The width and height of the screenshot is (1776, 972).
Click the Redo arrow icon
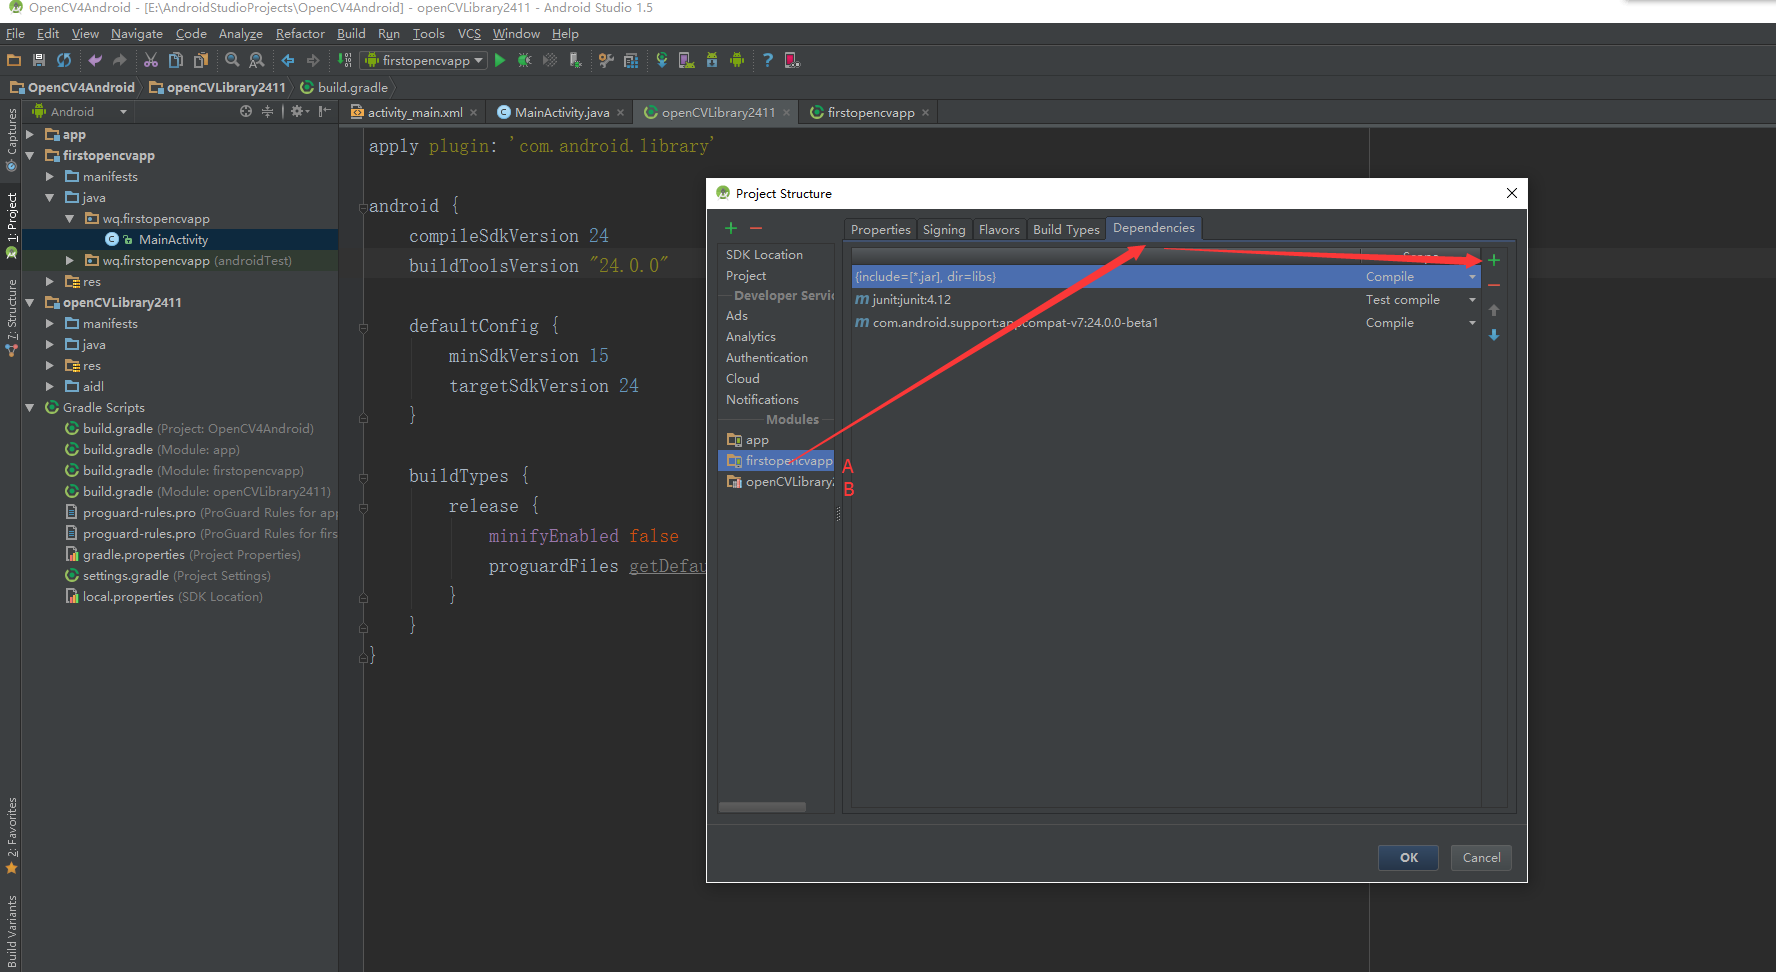coord(120,60)
